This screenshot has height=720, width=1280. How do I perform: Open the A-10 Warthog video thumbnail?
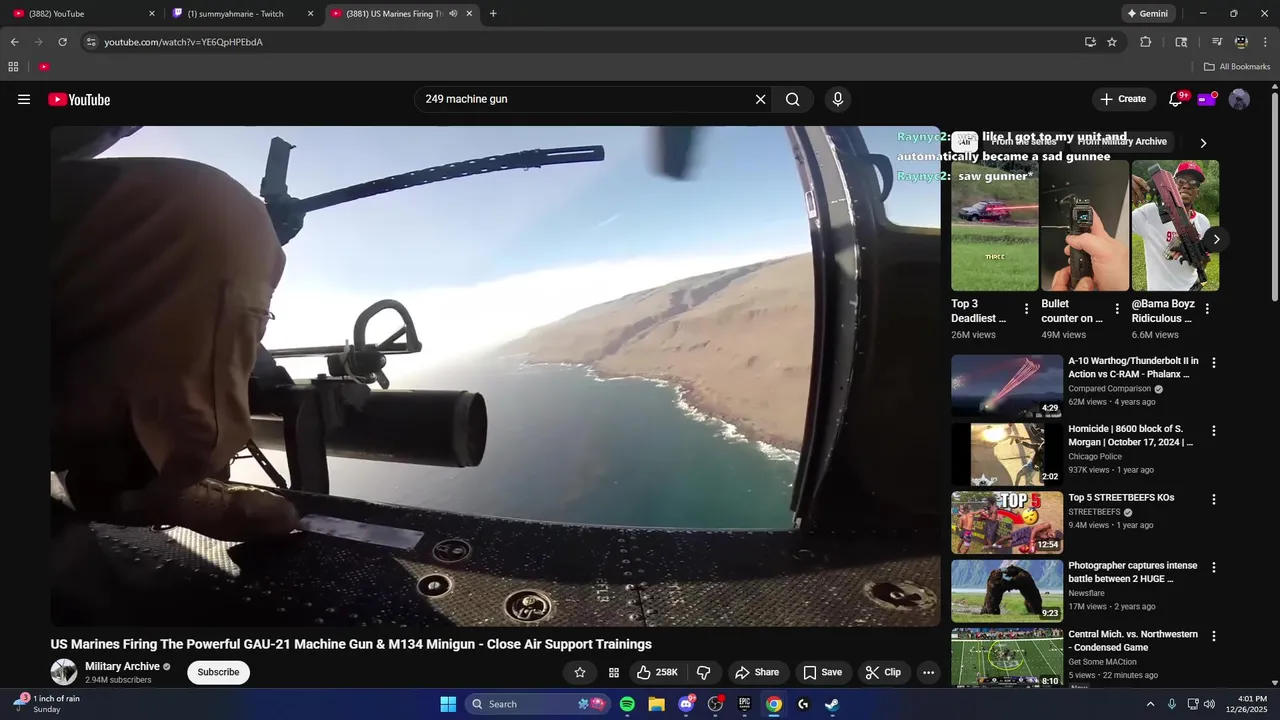1007,385
